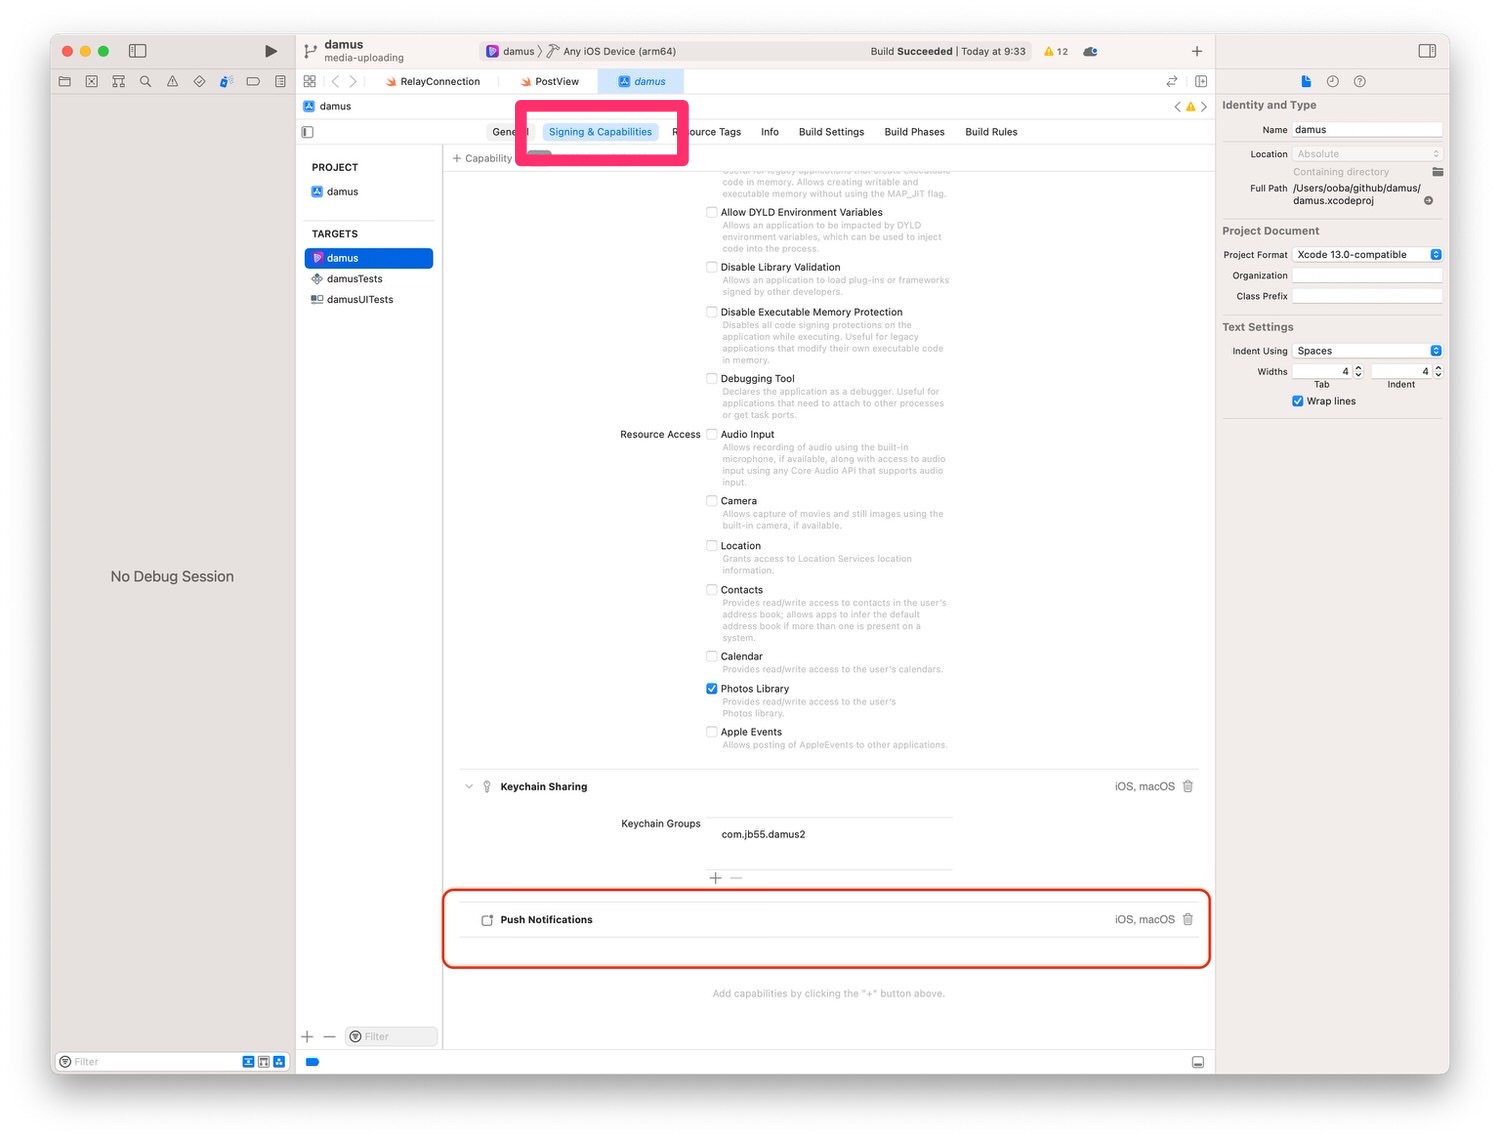This screenshot has height=1140, width=1500.
Task: Enable Camera resource access checkbox
Action: click(712, 501)
